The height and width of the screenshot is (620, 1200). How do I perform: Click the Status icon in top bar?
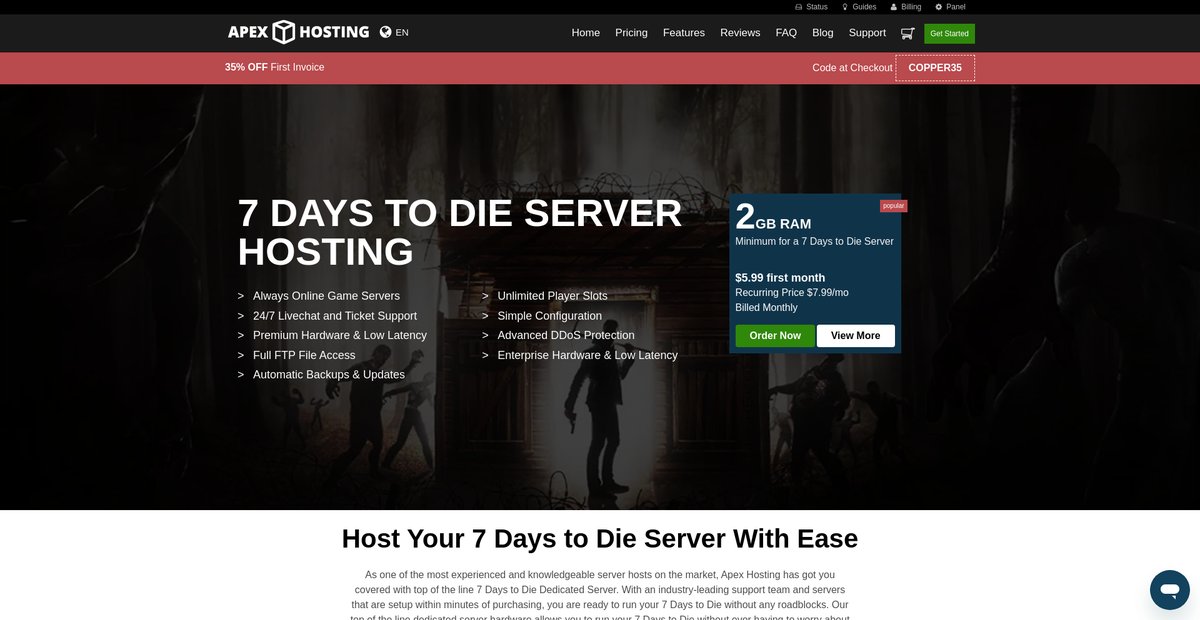coord(798,7)
